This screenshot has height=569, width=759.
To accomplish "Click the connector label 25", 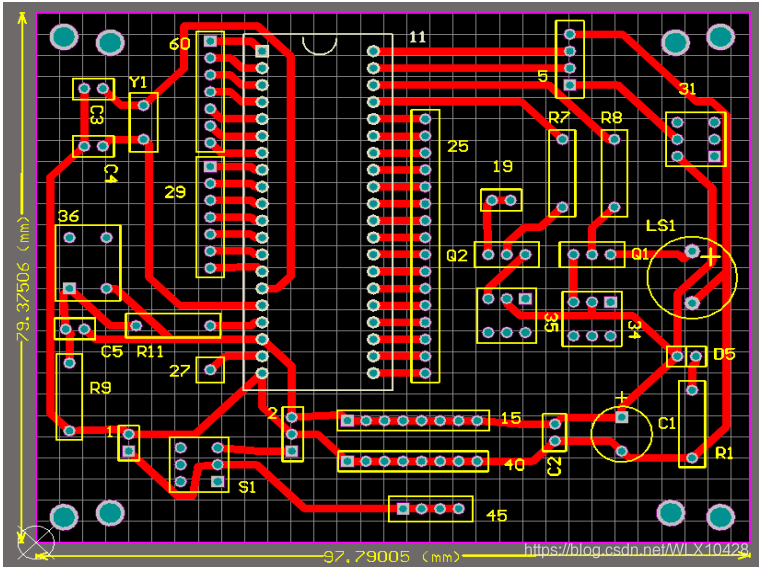I will coord(457,146).
